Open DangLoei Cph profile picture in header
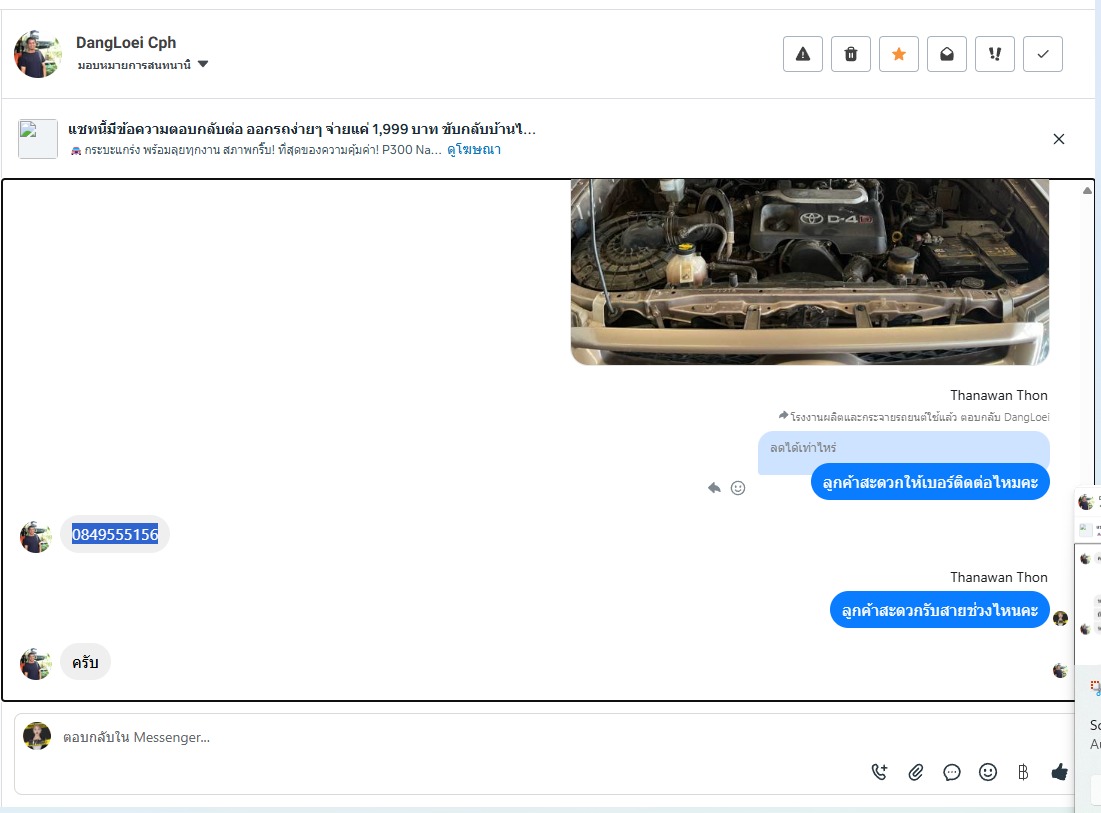 pyautogui.click(x=37, y=54)
